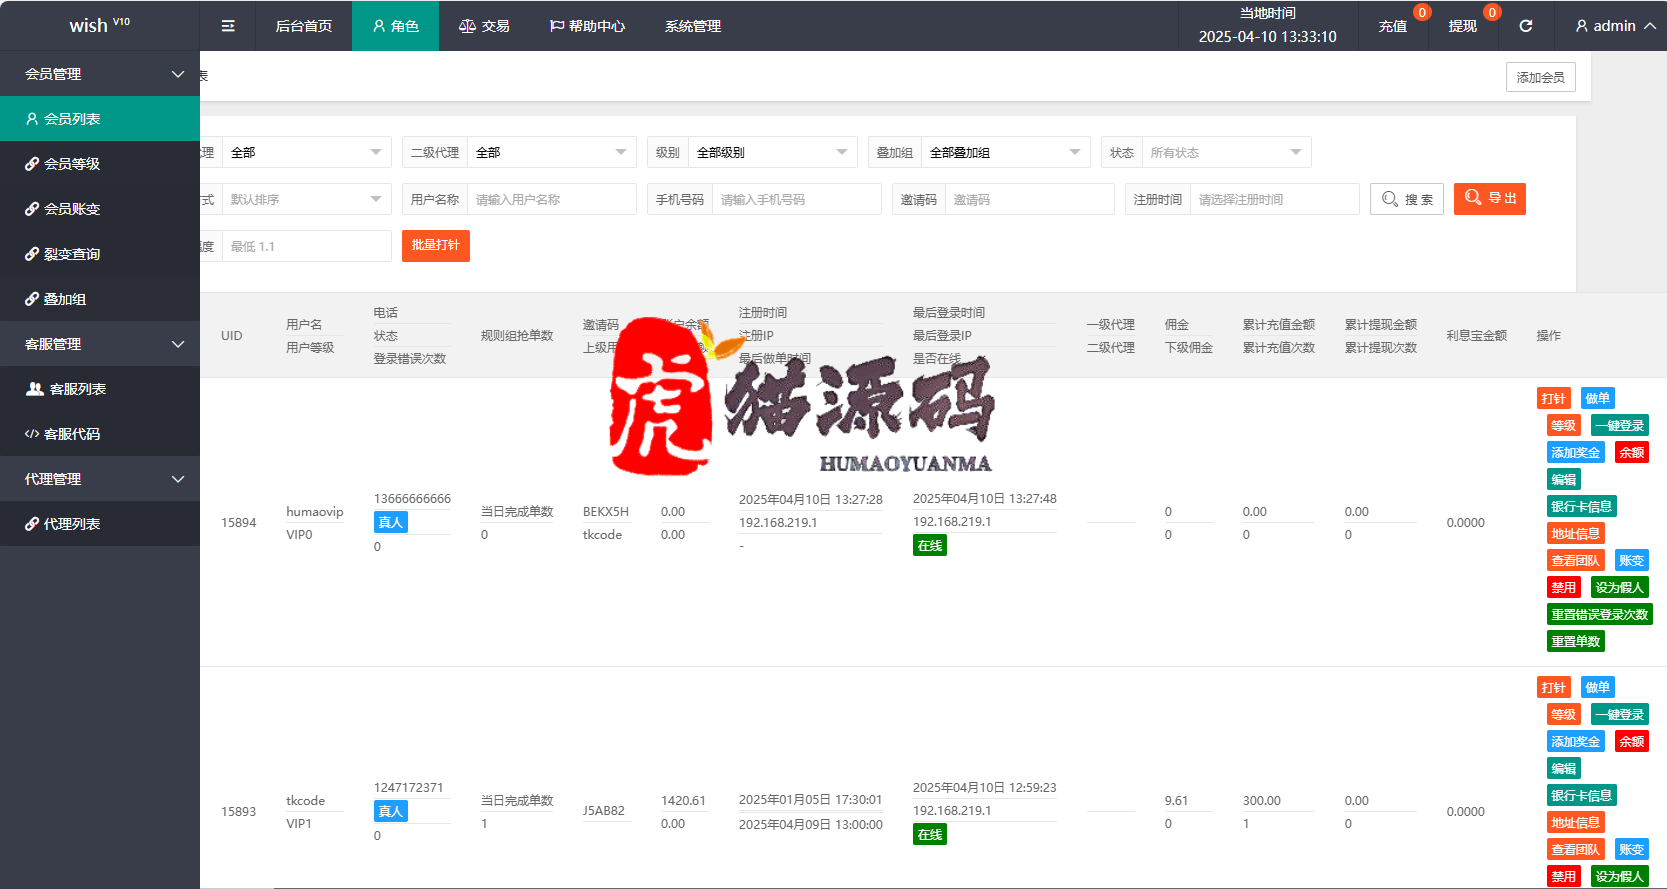Viewport: 1667px width, 889px height.
Task: Click 真人 status badge for humaovip
Action: tap(391, 522)
